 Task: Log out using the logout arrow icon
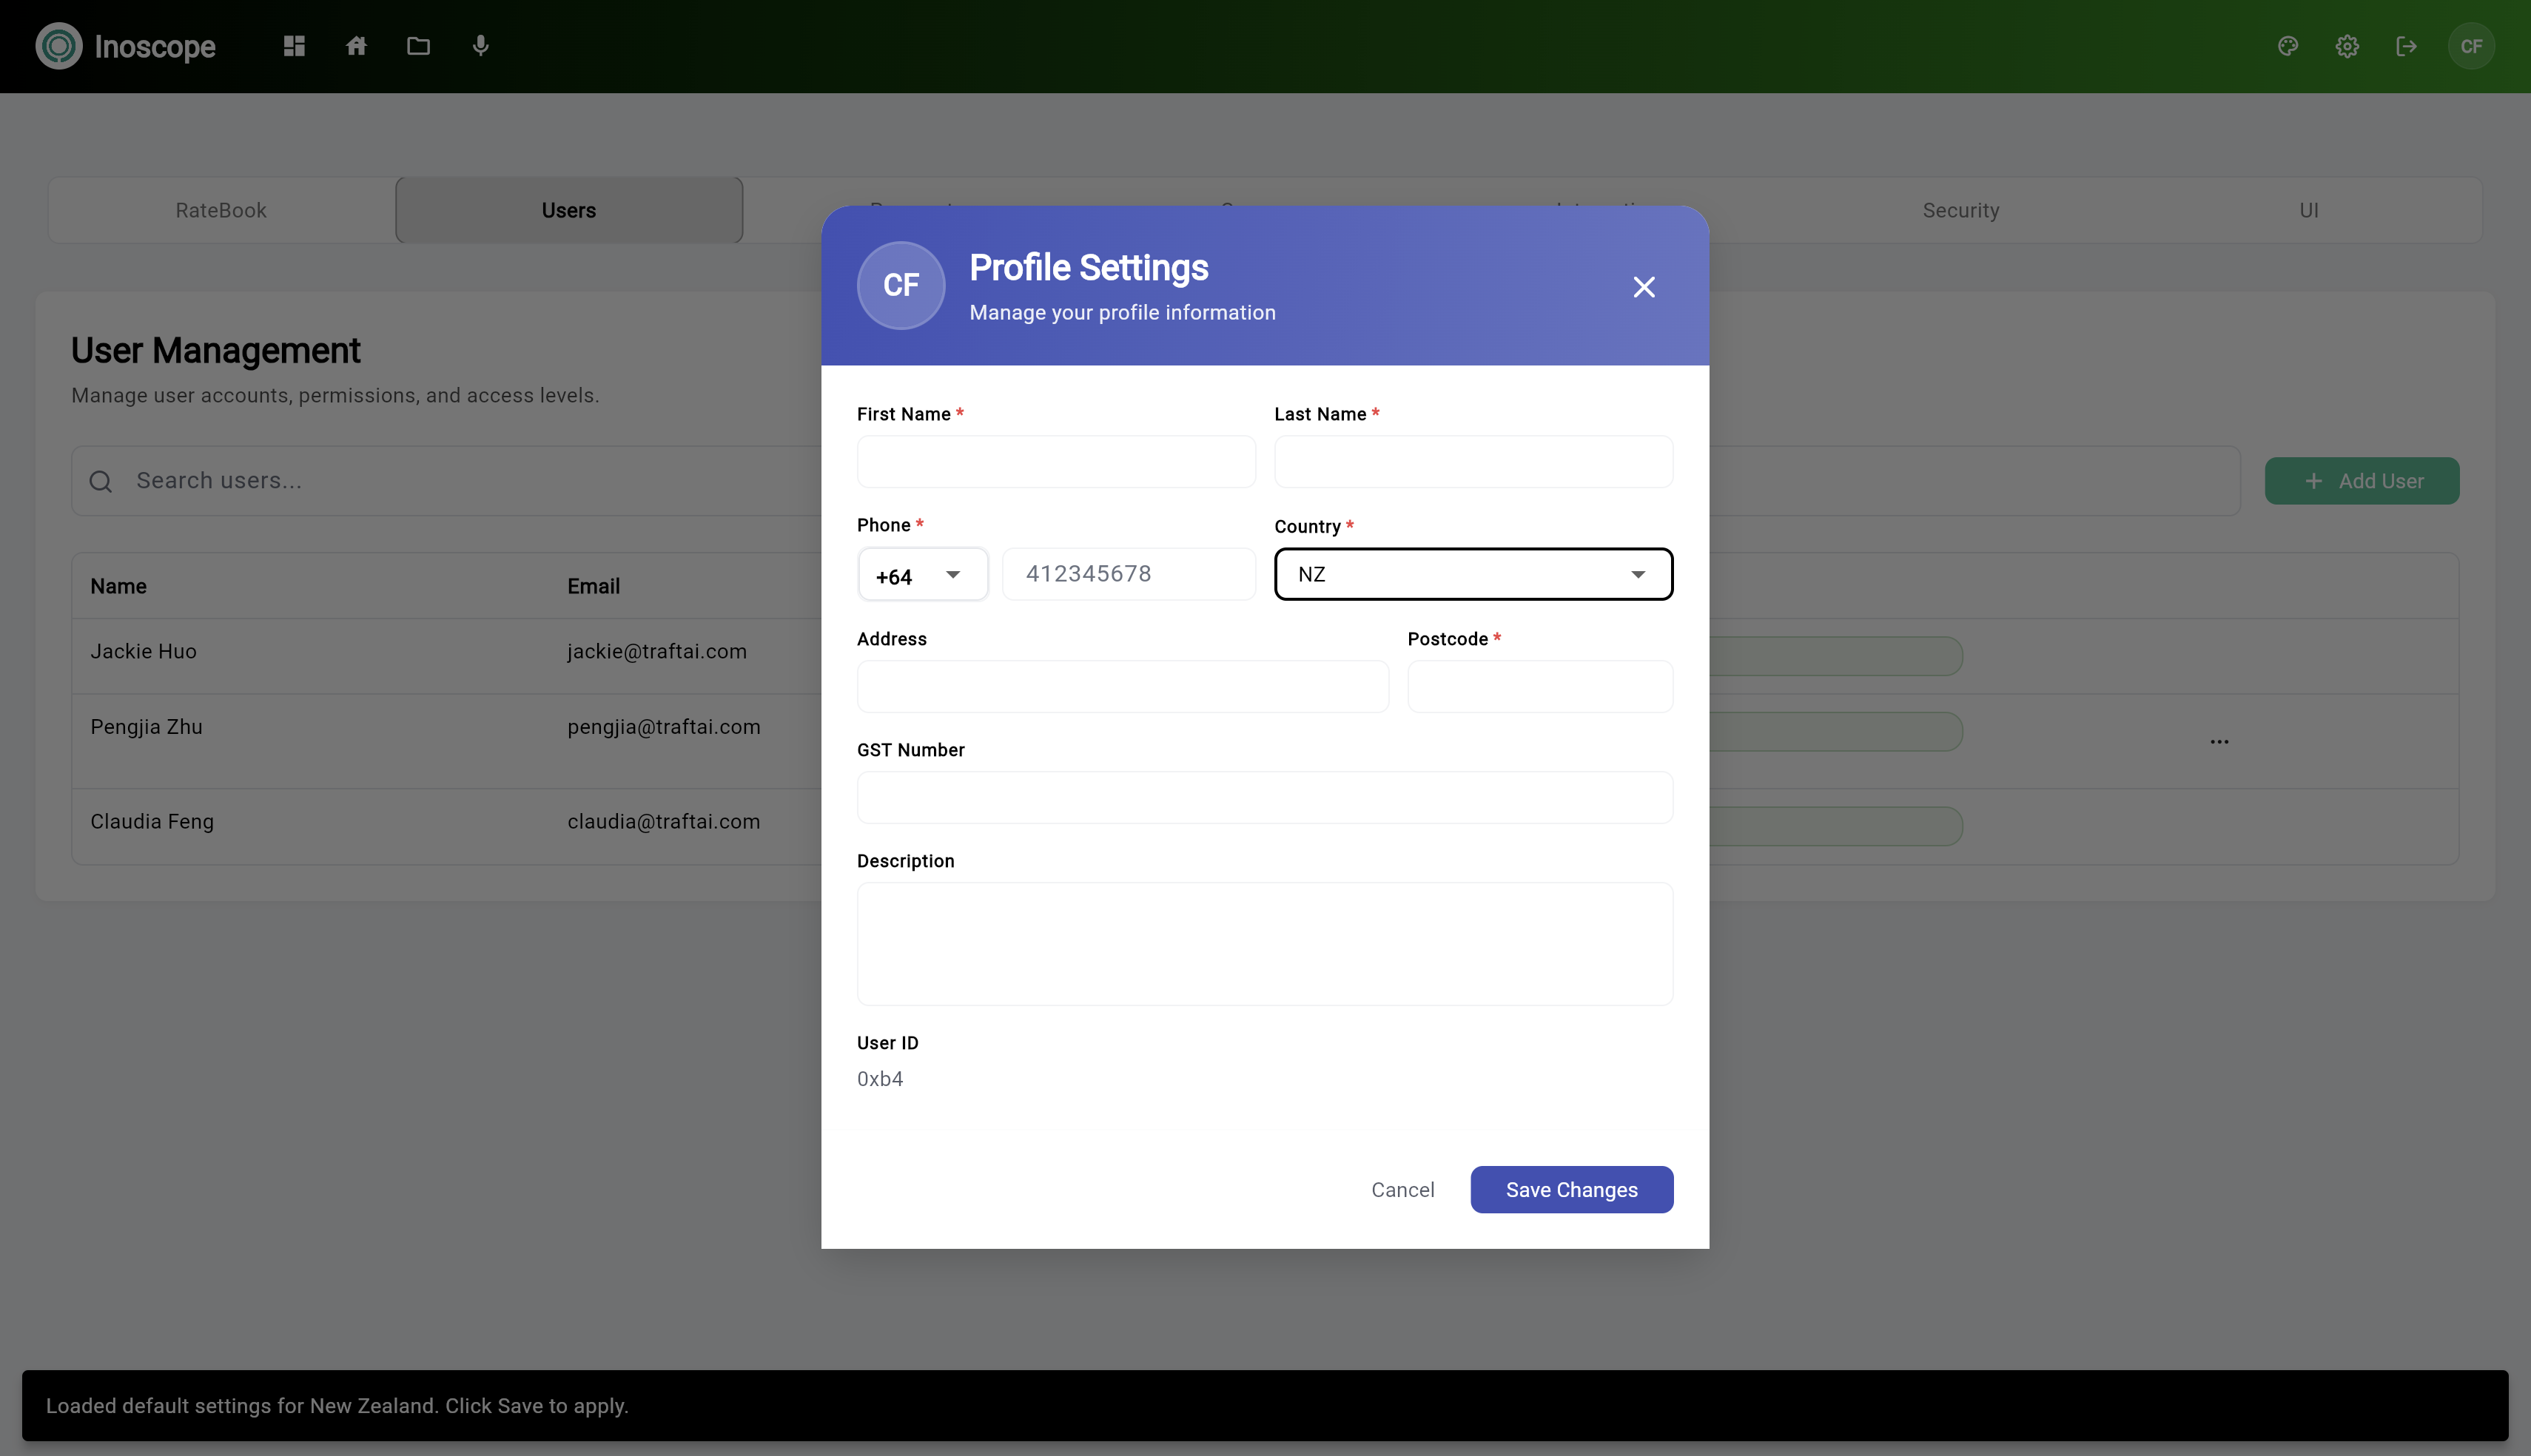point(2407,46)
